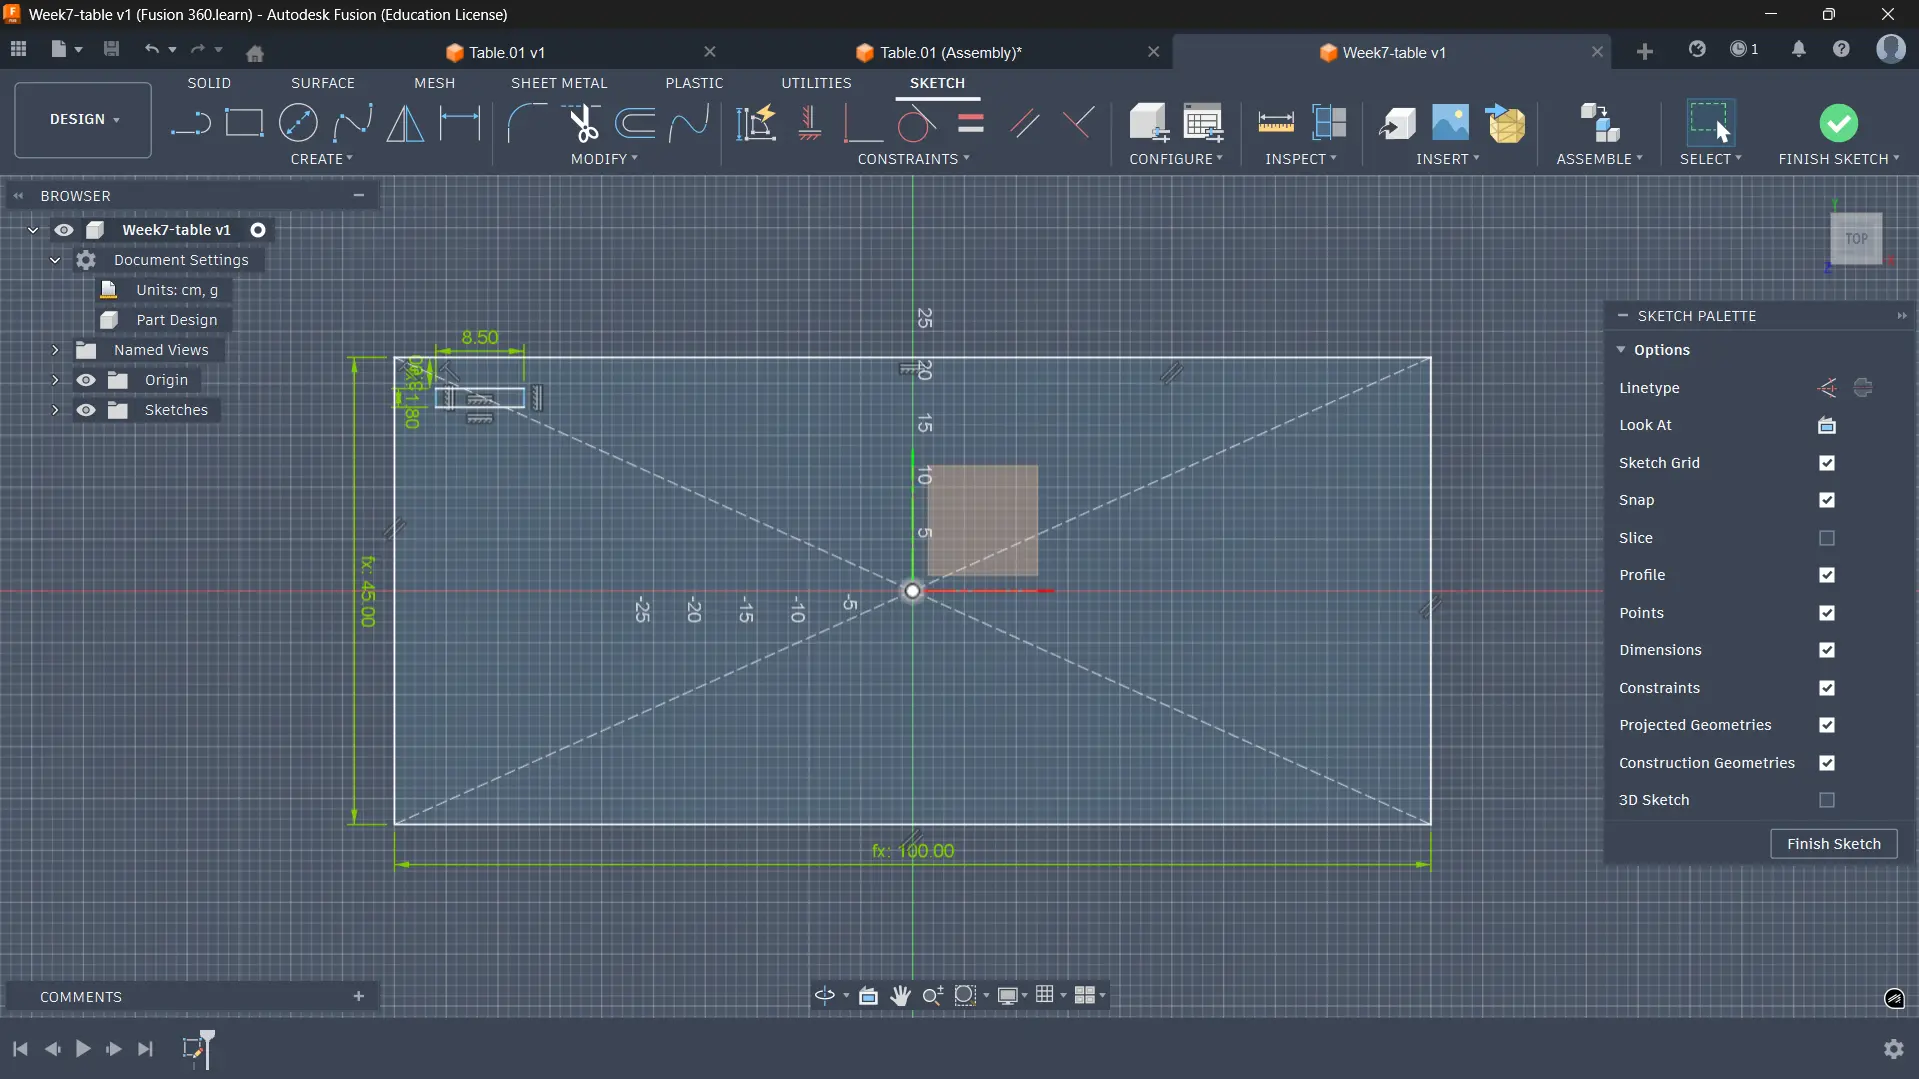This screenshot has width=1919, height=1079.
Task: Click the TOP face of the ViewCube
Action: tap(1856, 239)
